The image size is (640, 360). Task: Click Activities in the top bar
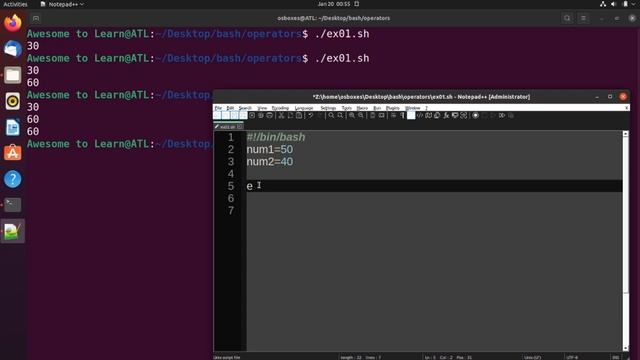tap(15, 4)
